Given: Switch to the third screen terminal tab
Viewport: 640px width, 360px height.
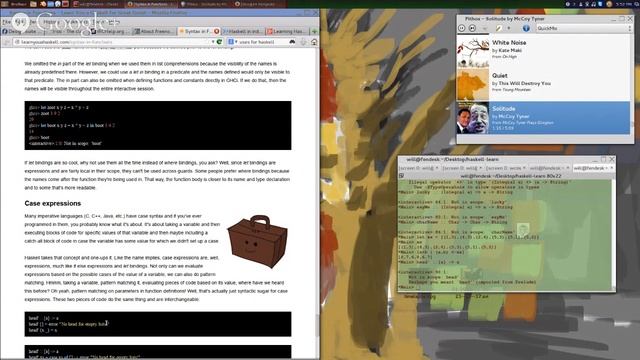Looking at the screenshot, I should [506, 168].
